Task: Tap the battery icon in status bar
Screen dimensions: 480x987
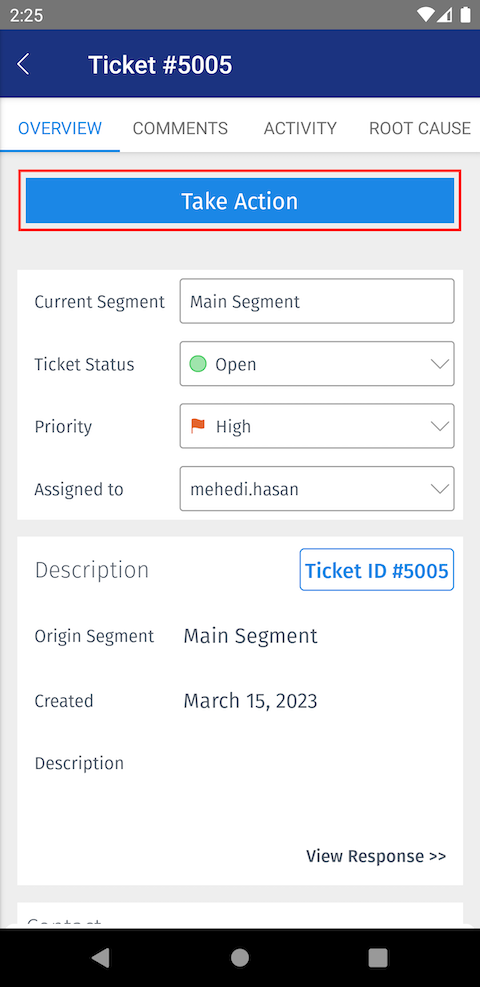Action: pyautogui.click(x=464, y=14)
